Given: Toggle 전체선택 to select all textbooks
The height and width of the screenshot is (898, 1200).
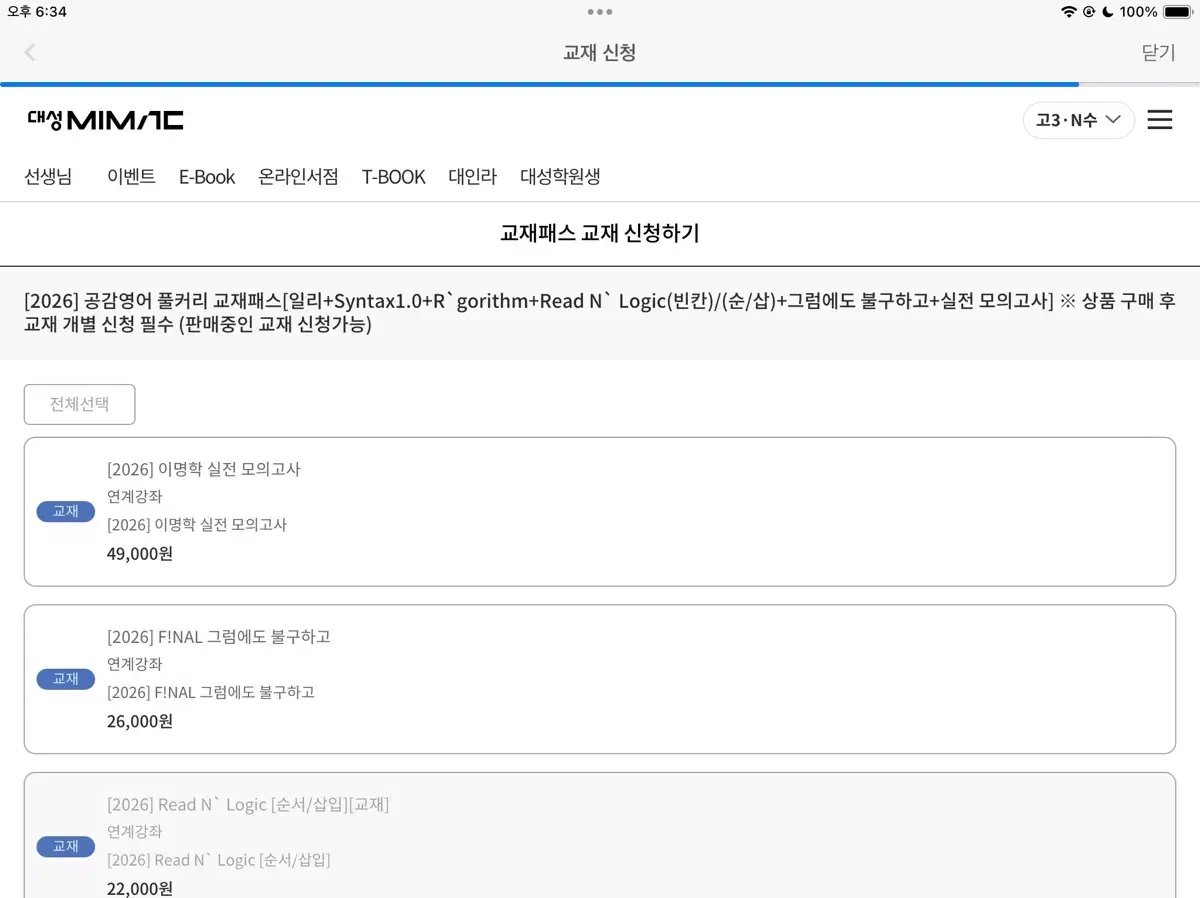Looking at the screenshot, I should [79, 404].
